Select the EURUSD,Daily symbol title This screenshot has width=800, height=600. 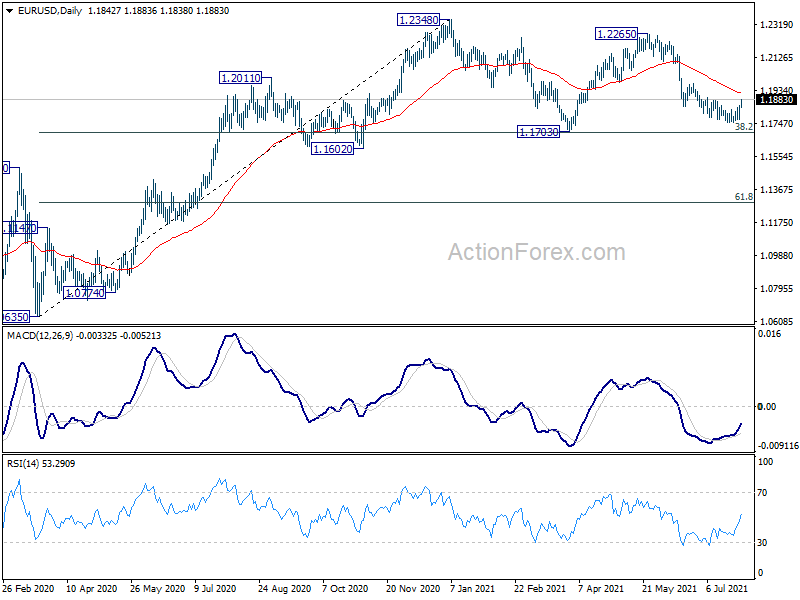[x=49, y=11]
